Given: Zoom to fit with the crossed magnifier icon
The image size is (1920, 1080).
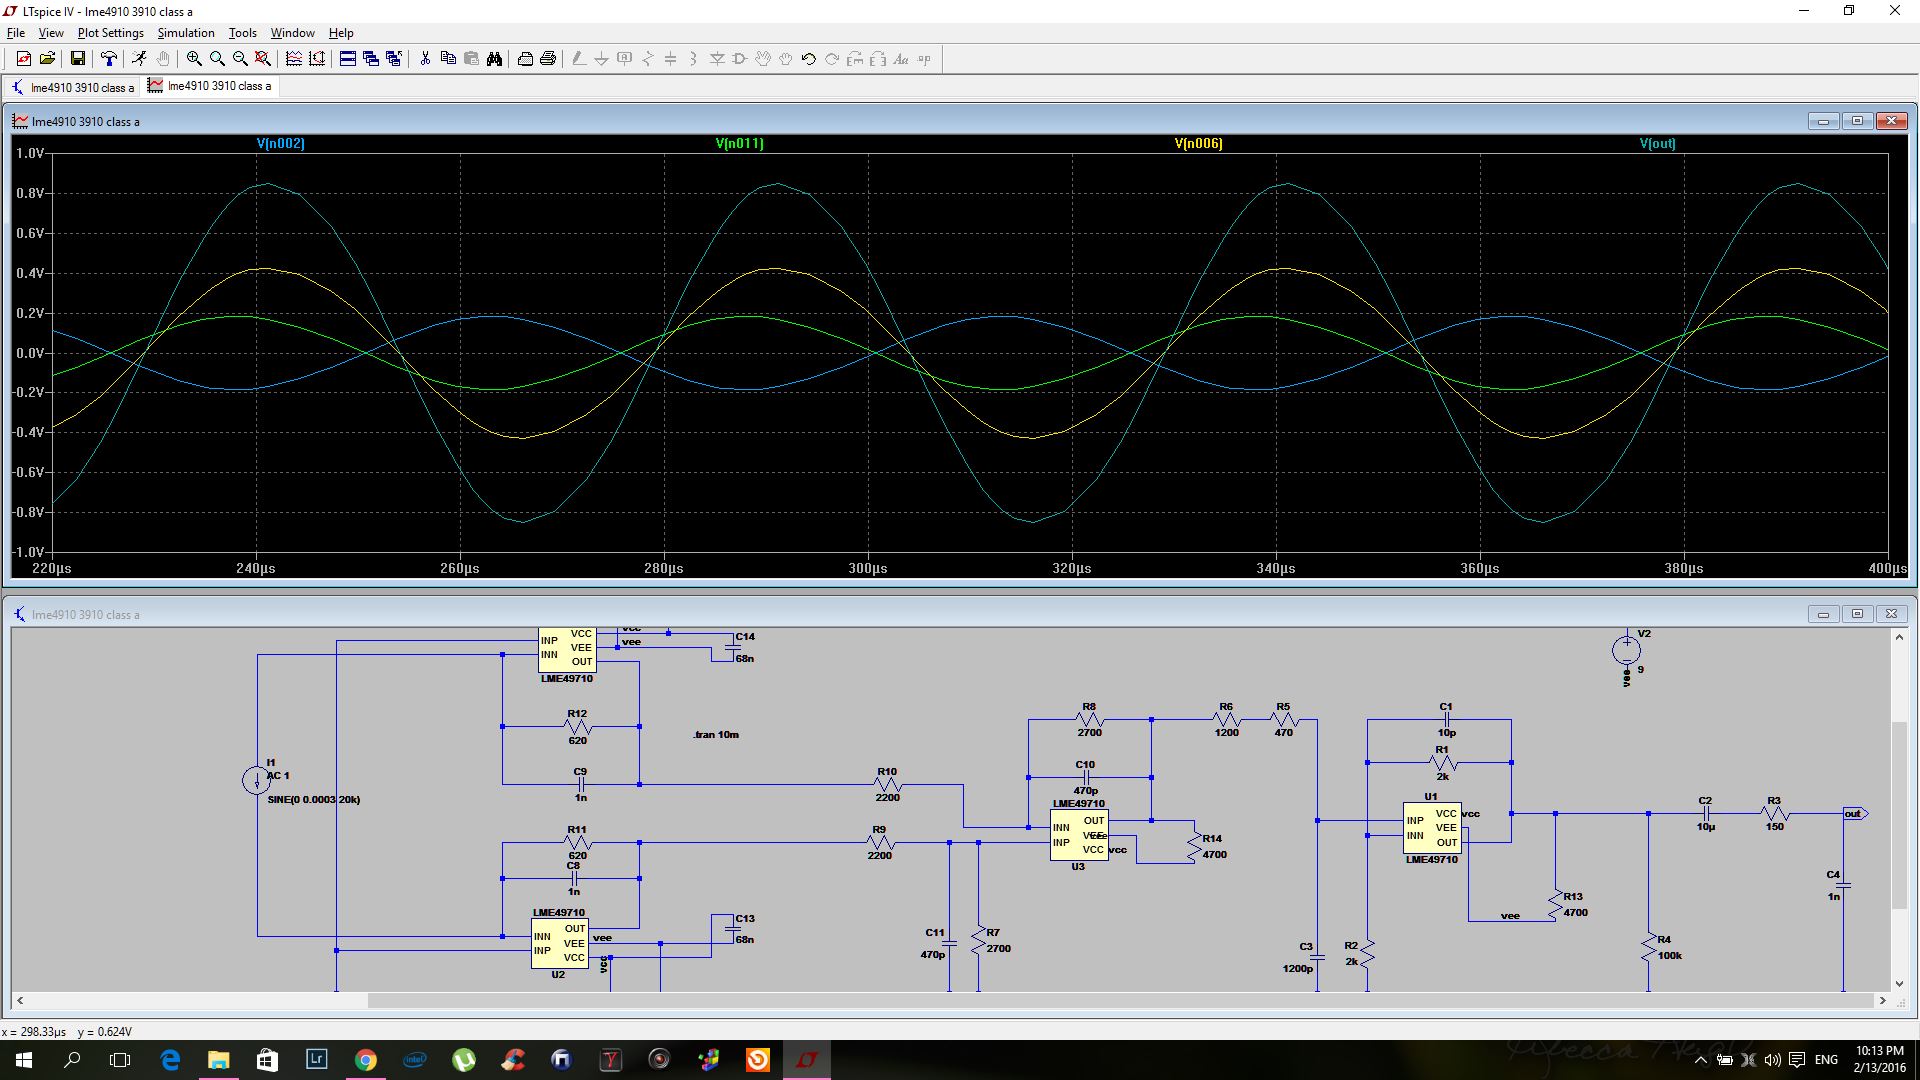Looking at the screenshot, I should click(x=263, y=59).
